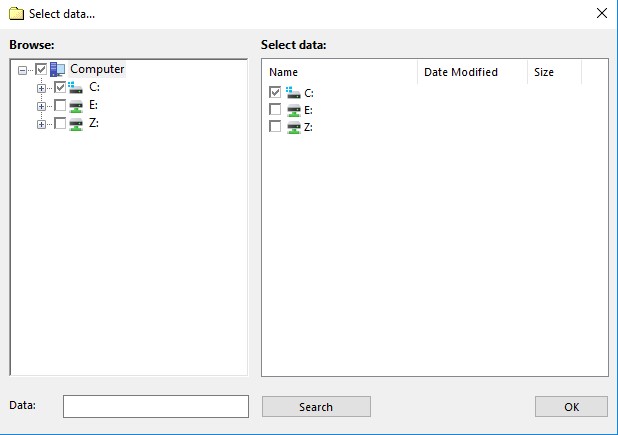Expand the C: drive tree node

[x=41, y=87]
